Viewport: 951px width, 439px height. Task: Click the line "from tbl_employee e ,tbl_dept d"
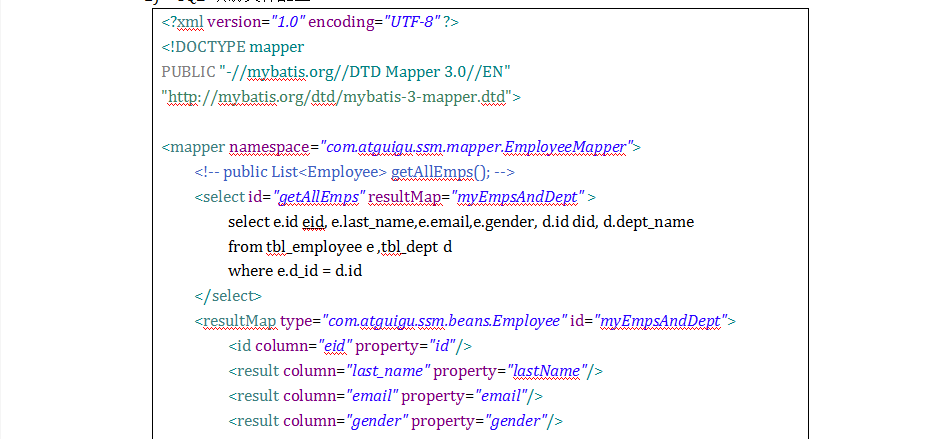pyautogui.click(x=340, y=247)
